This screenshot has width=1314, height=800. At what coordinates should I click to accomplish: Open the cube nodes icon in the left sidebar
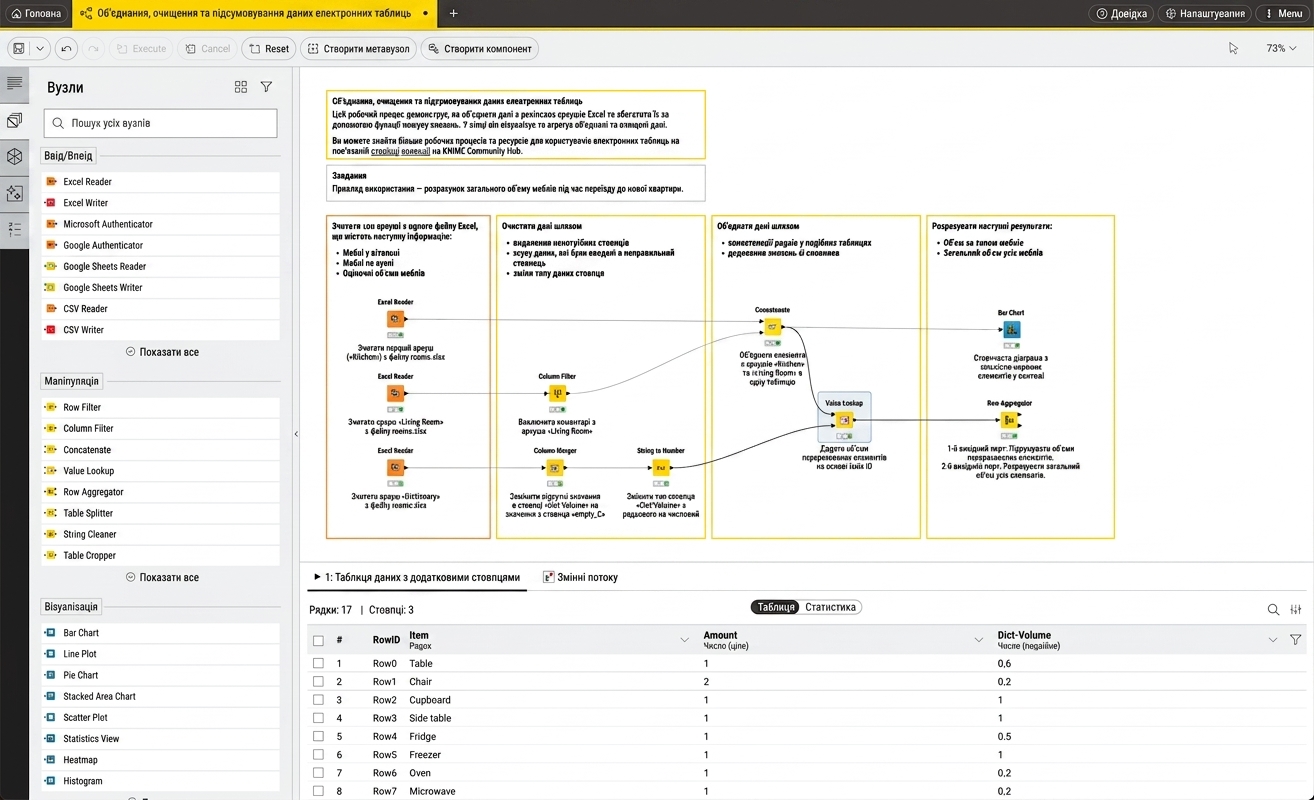coord(14,157)
